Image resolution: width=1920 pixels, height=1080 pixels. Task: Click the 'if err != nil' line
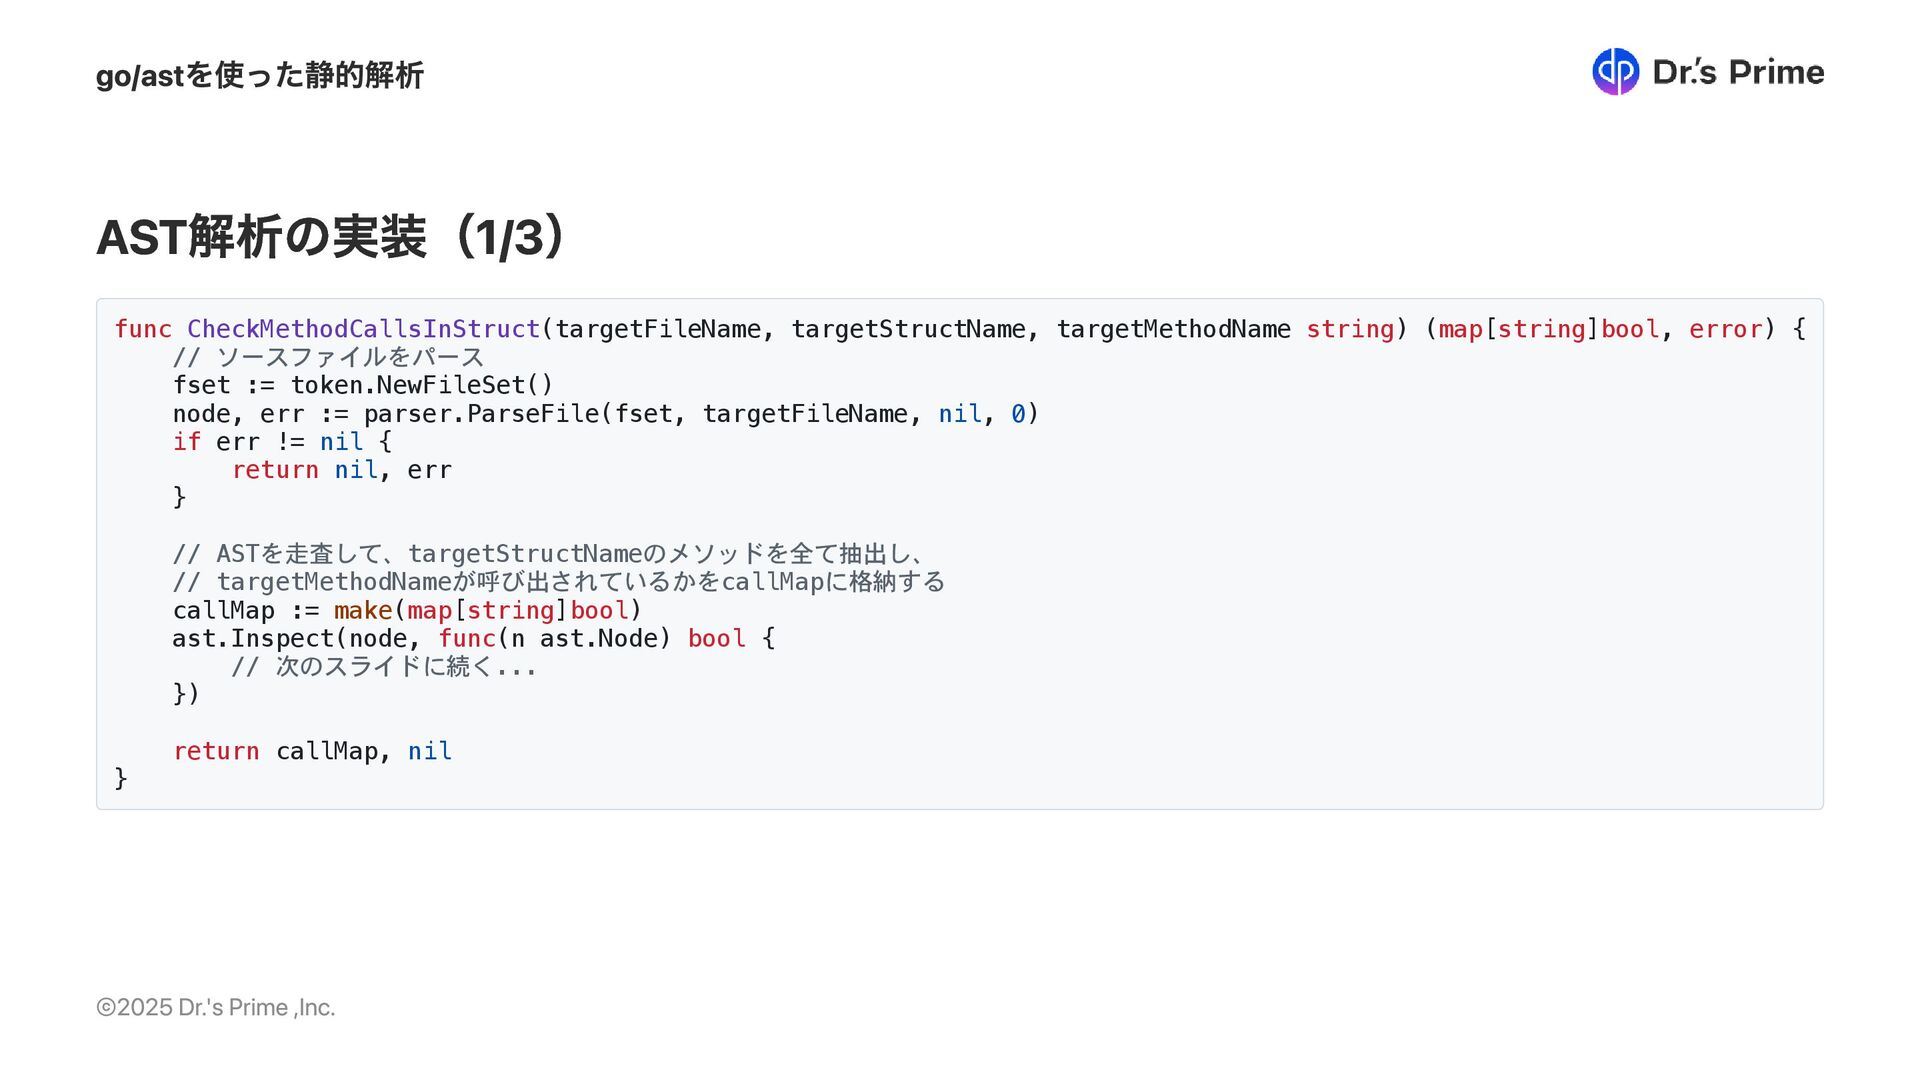point(282,441)
